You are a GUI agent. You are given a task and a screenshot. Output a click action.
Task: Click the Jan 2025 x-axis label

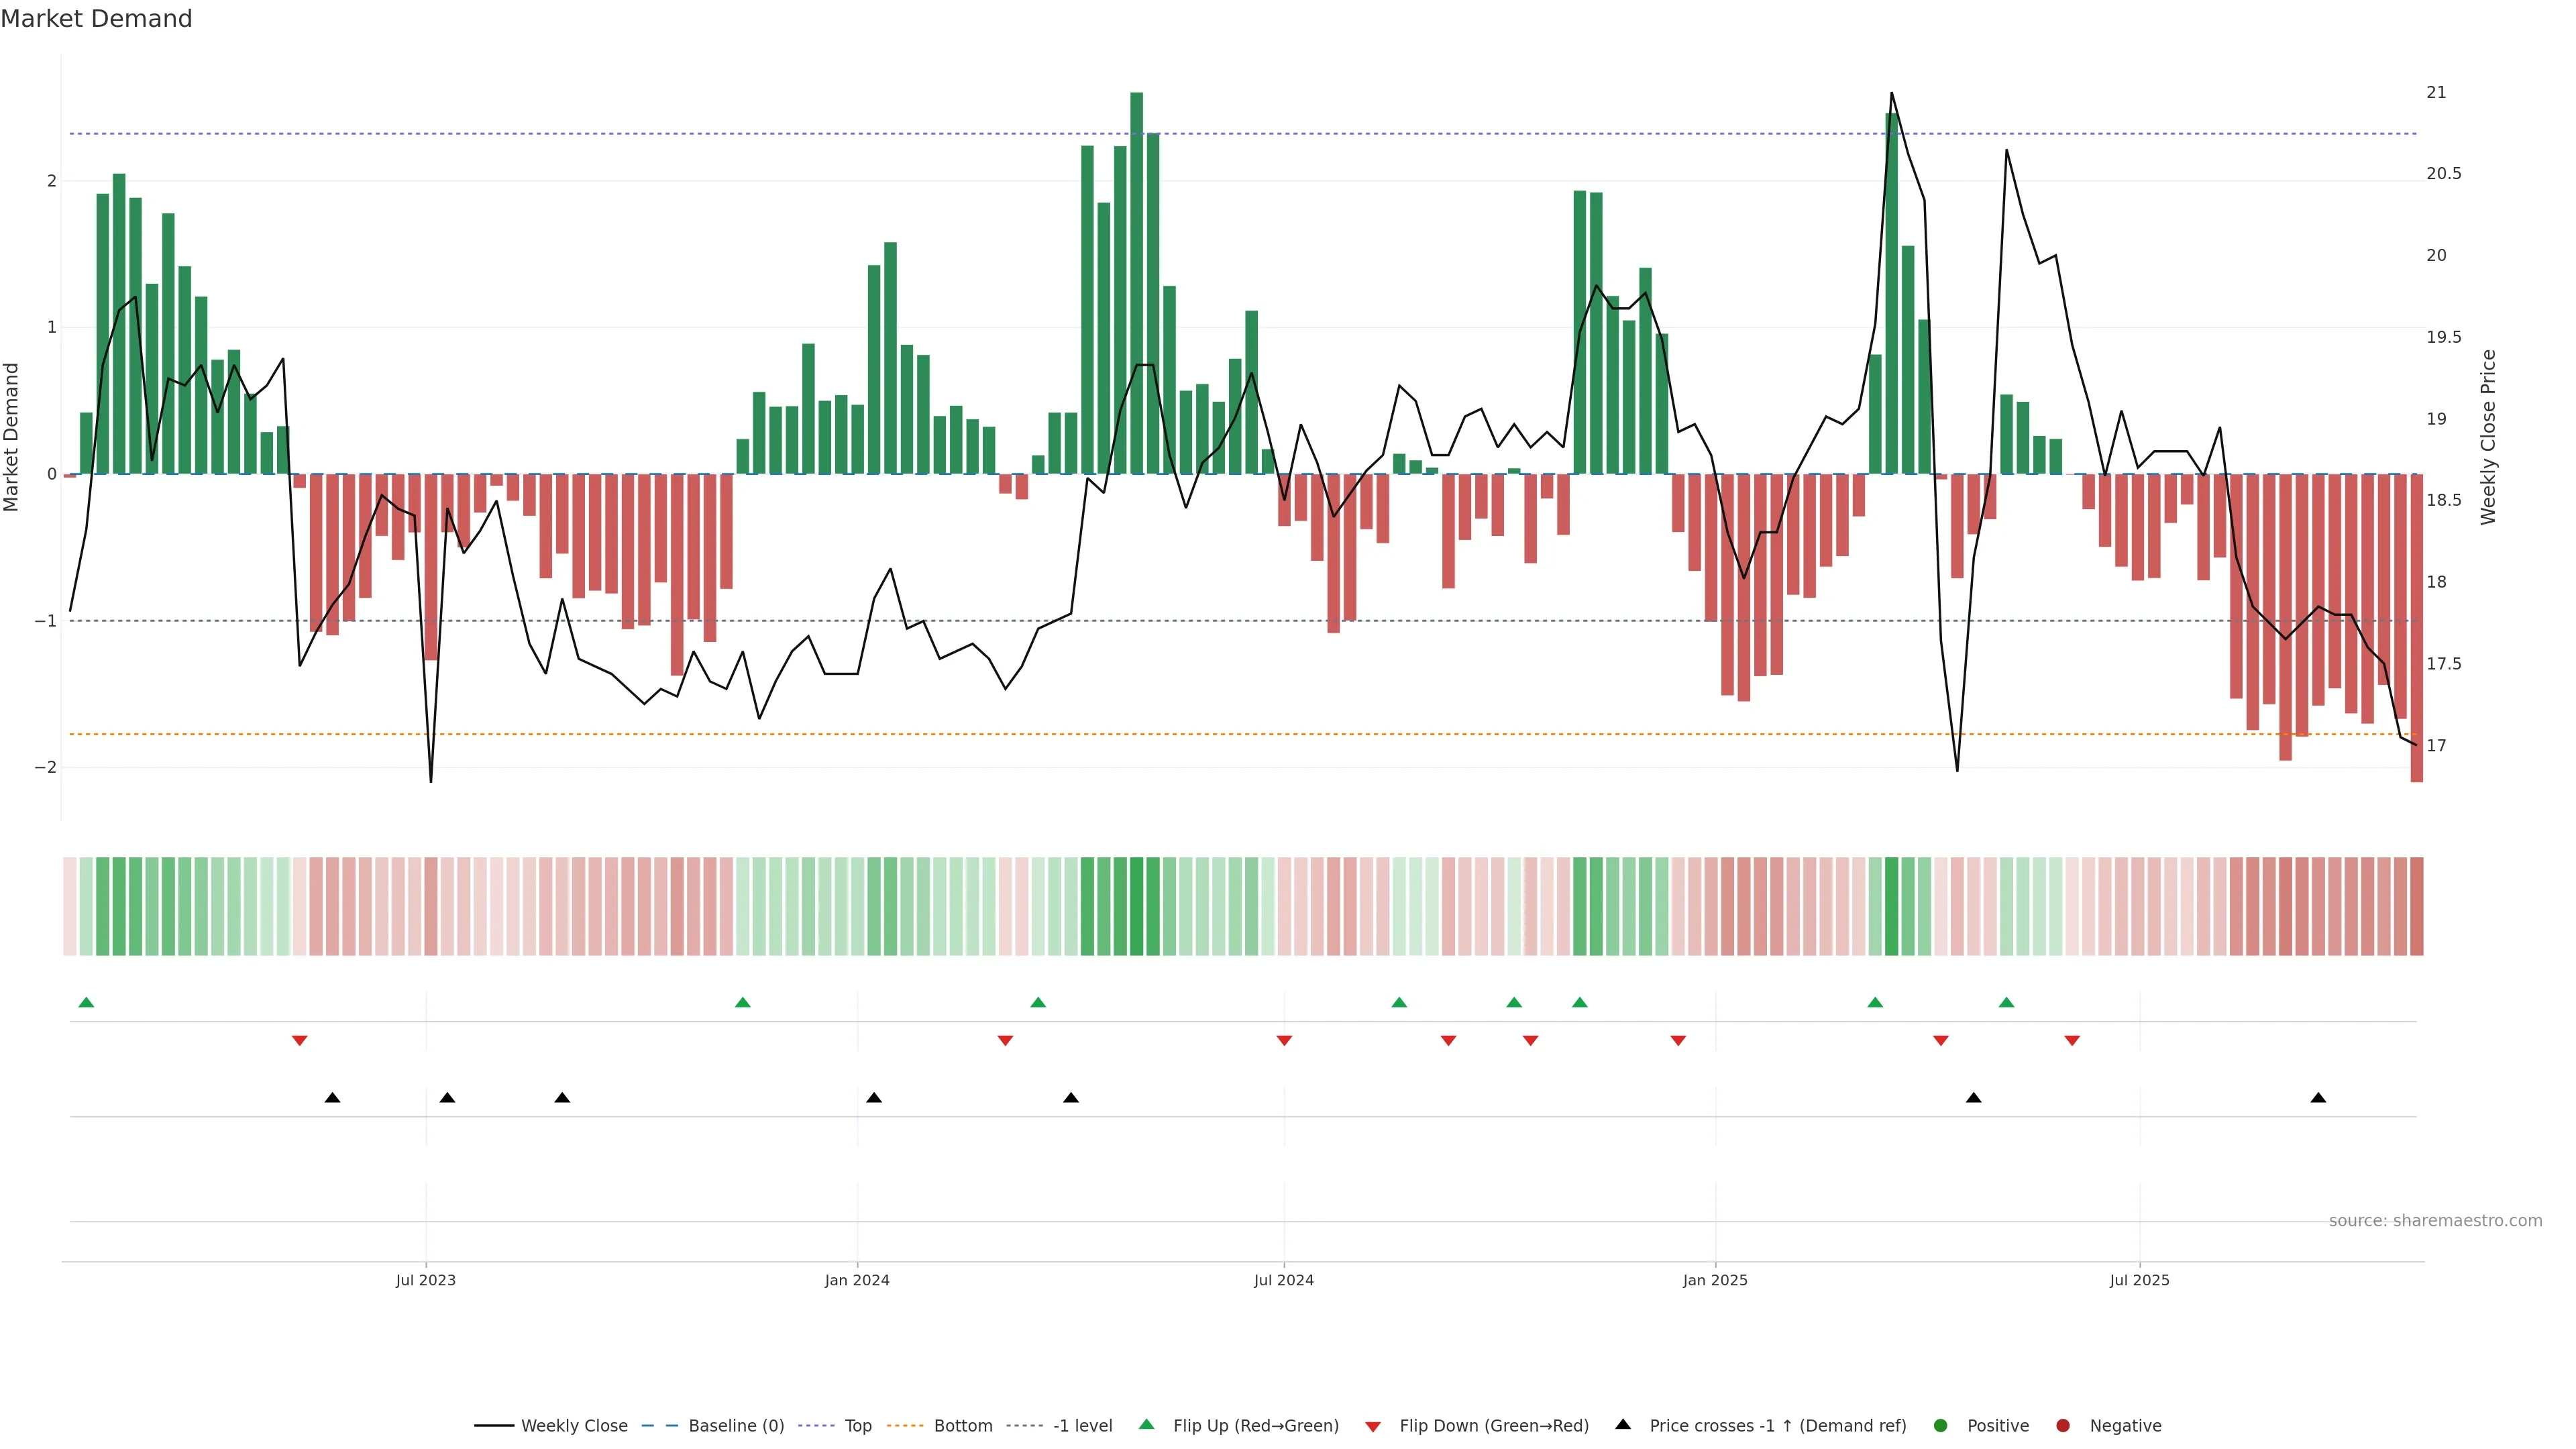[1715, 1280]
